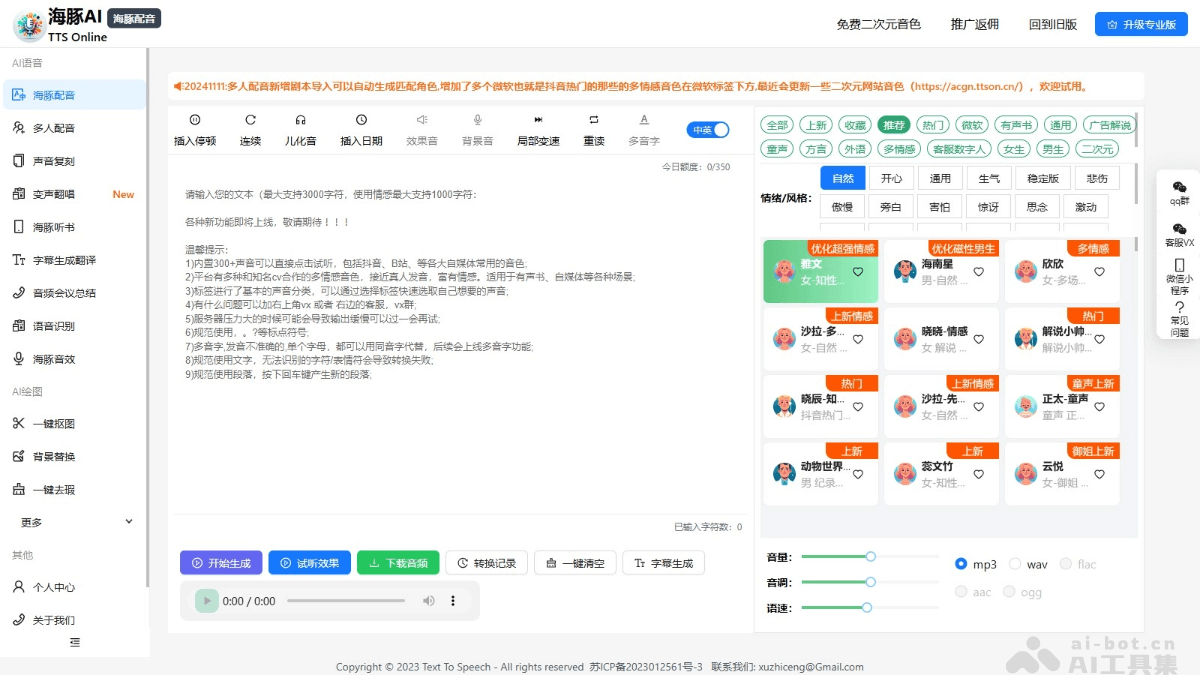Click the 升级专业版 link
This screenshot has width=1200, height=675.
[x=1140, y=24]
